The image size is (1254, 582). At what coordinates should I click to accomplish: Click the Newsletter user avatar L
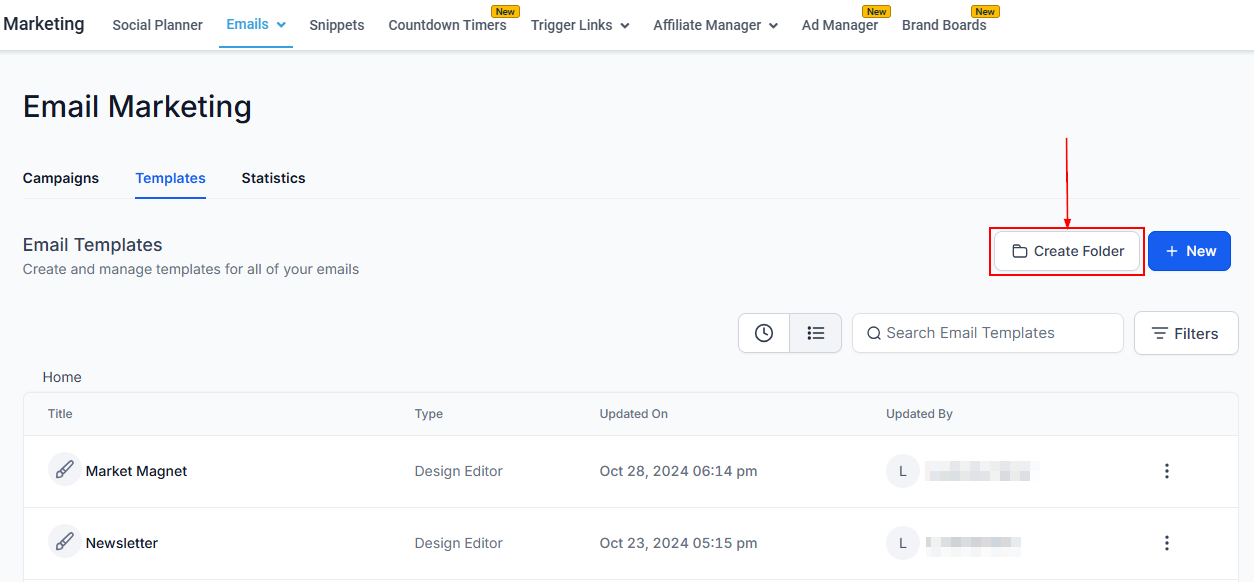[902, 543]
